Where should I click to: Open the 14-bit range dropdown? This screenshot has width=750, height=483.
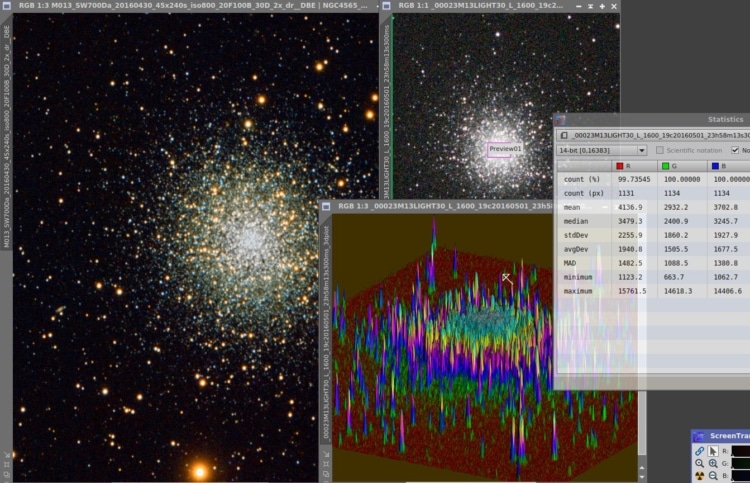602,150
